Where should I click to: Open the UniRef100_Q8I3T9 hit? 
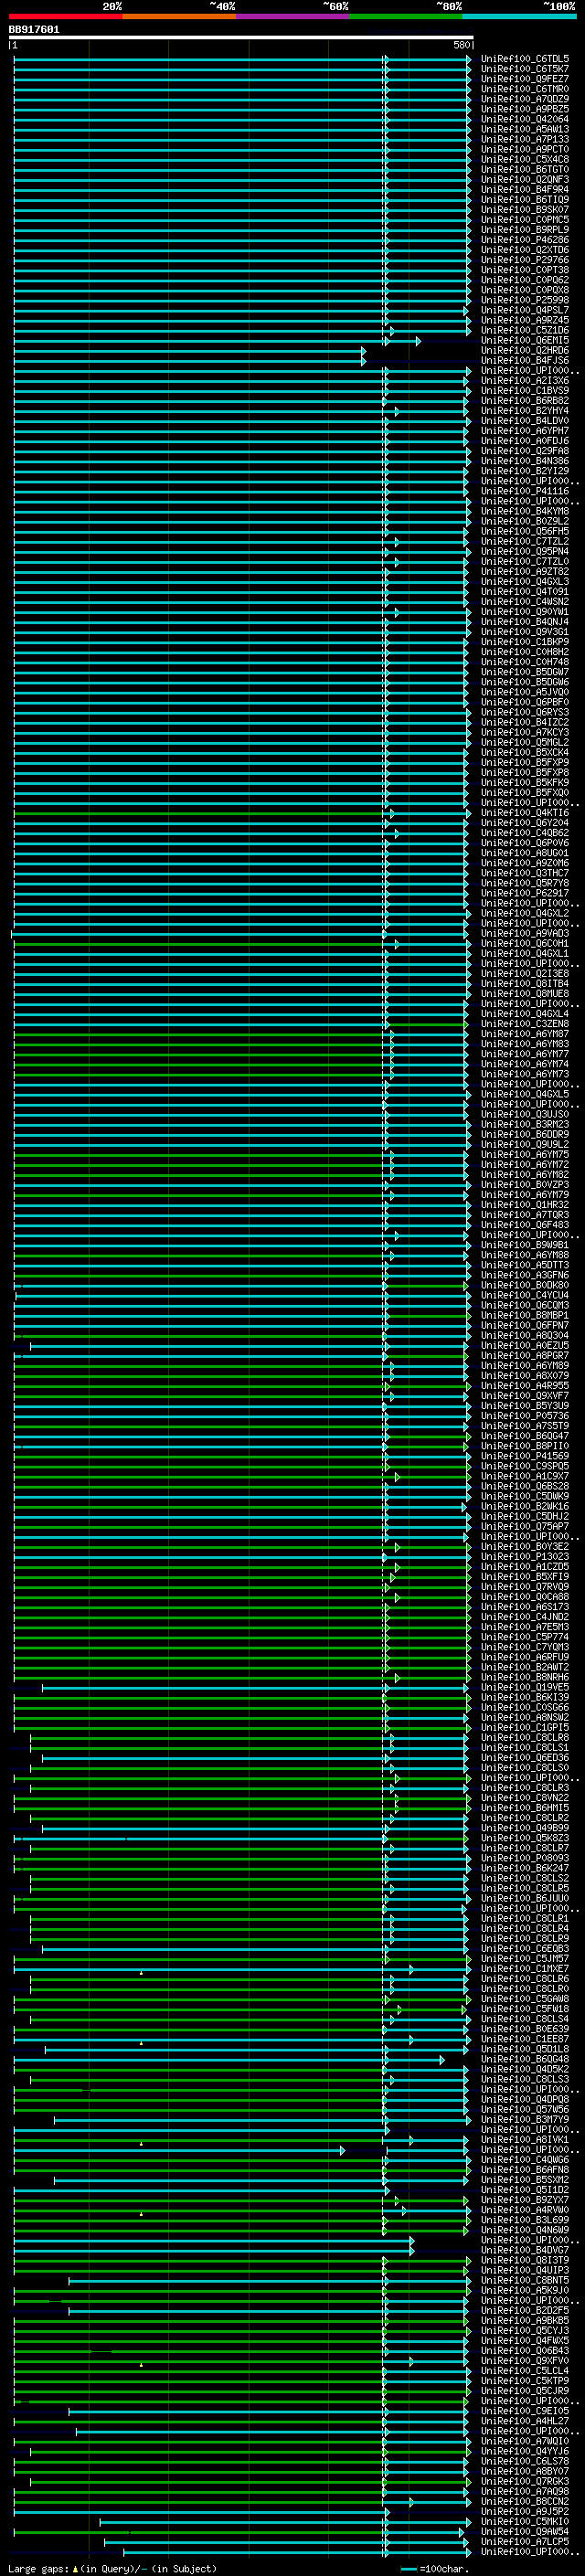click(525, 2260)
